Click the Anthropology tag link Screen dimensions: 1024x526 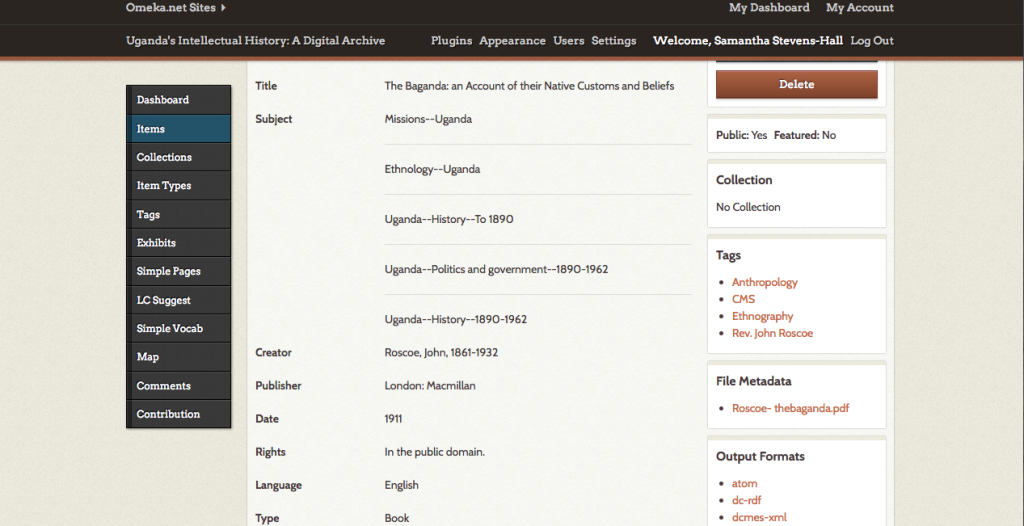pos(764,282)
